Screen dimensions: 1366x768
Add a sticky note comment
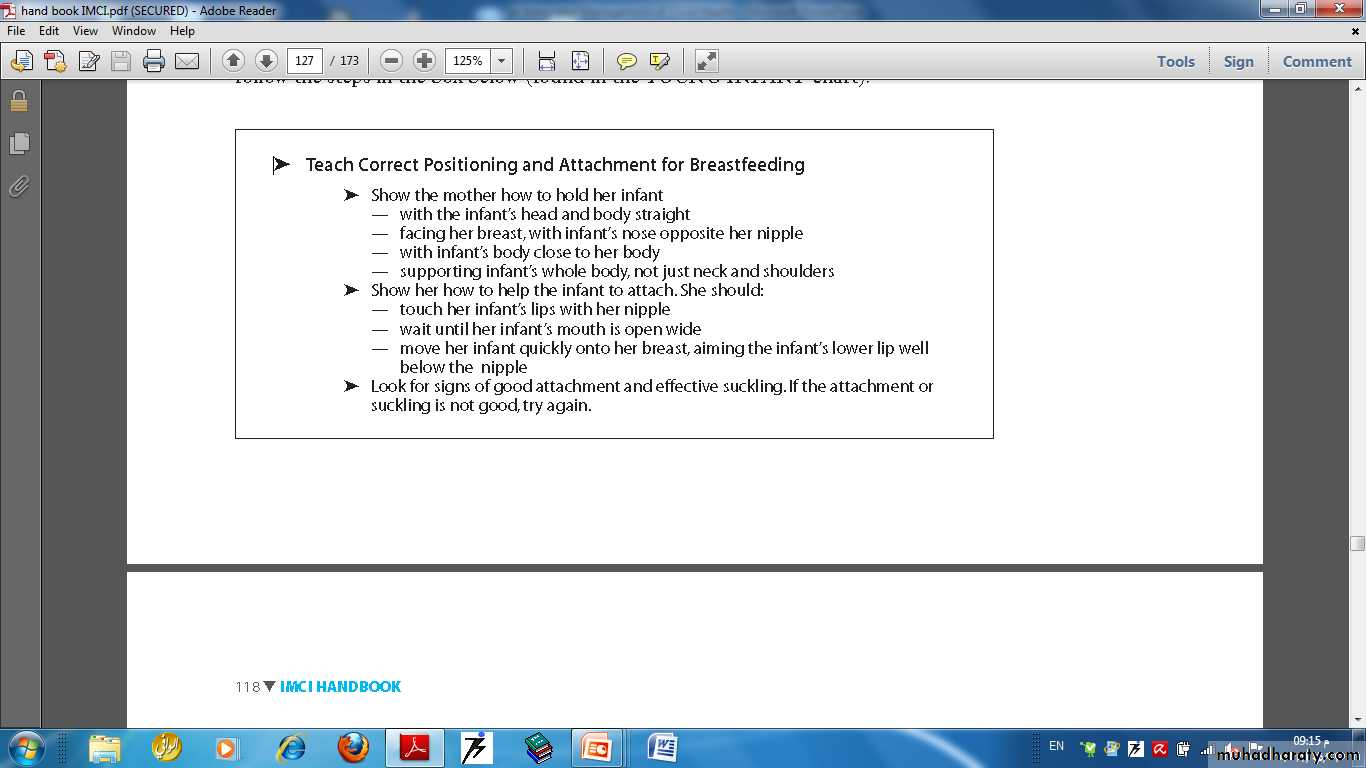click(626, 61)
